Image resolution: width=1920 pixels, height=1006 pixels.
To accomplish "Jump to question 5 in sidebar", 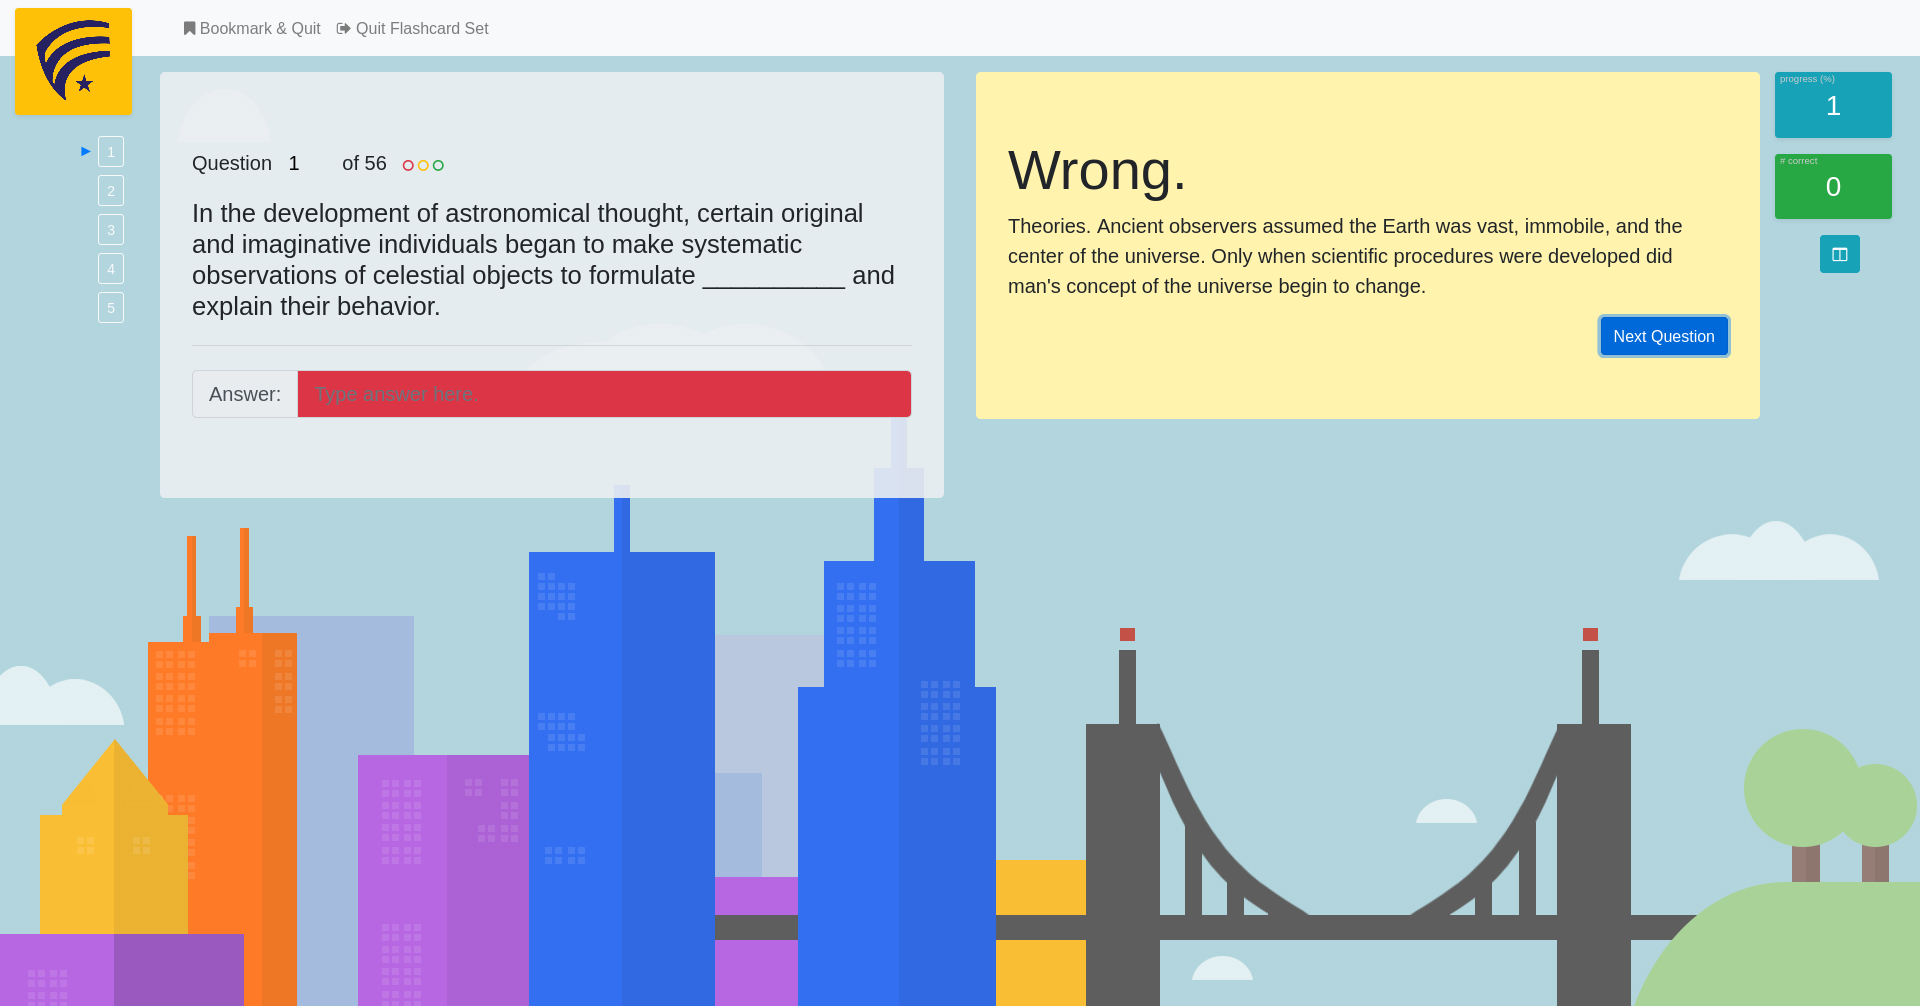I will point(111,308).
